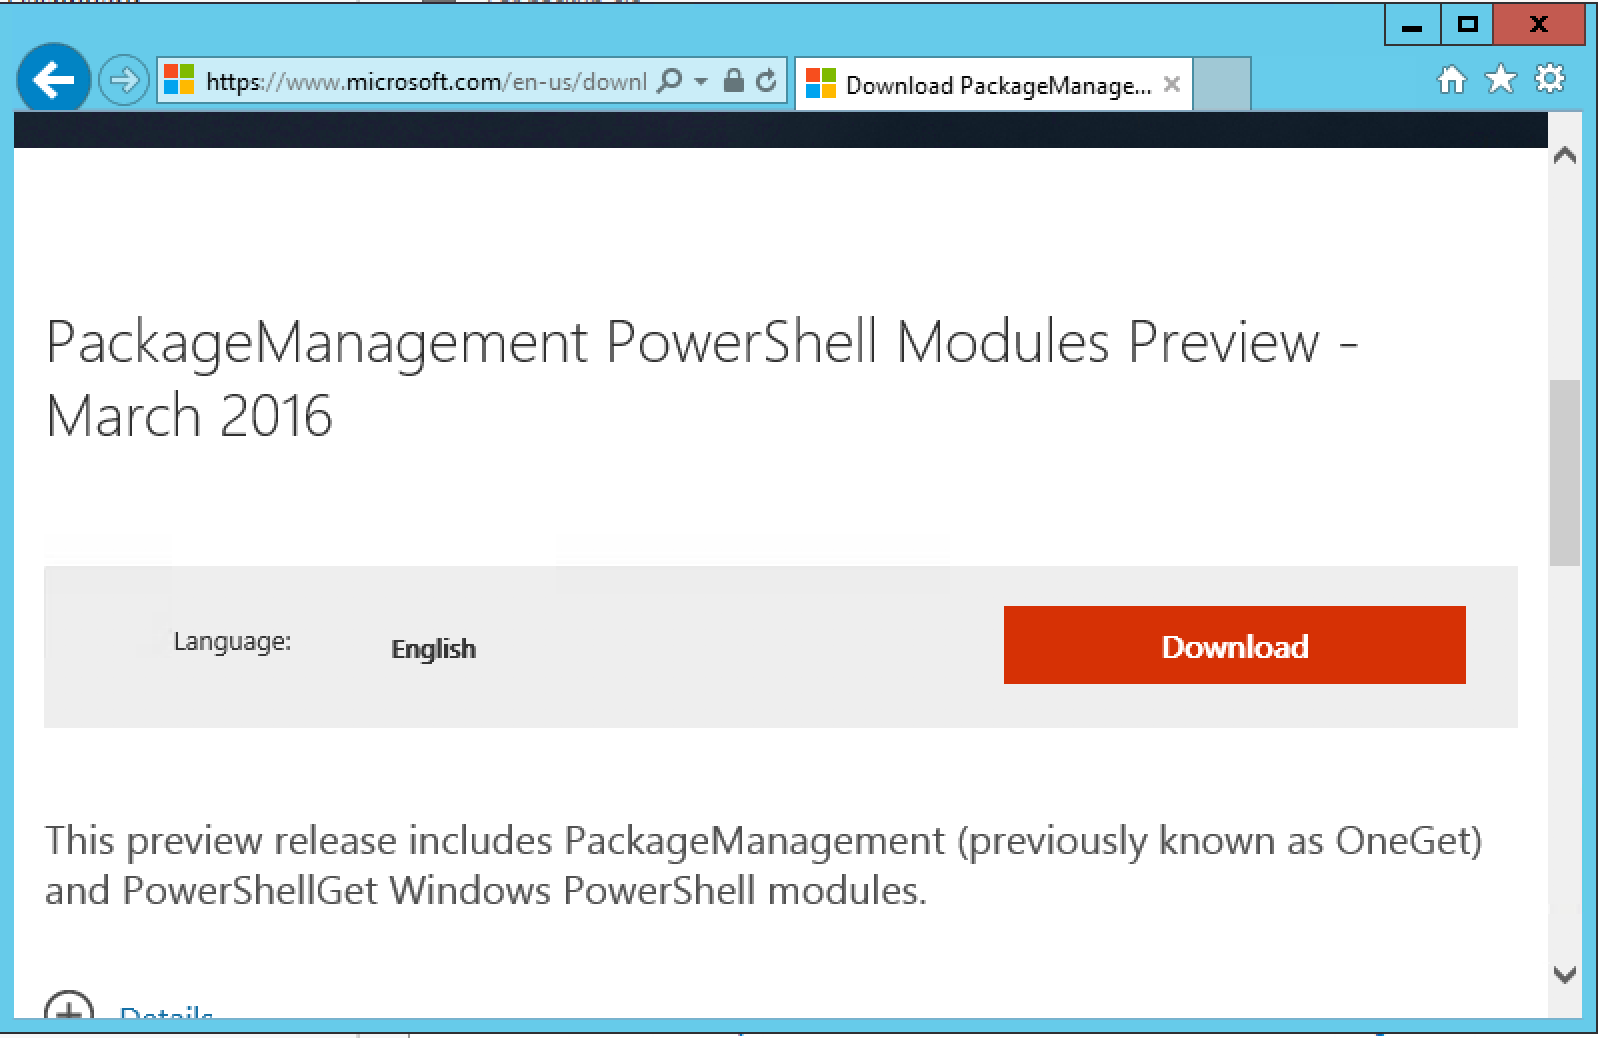The width and height of the screenshot is (1598, 1038).
Task: Click the Forward navigation arrow
Action: (124, 80)
